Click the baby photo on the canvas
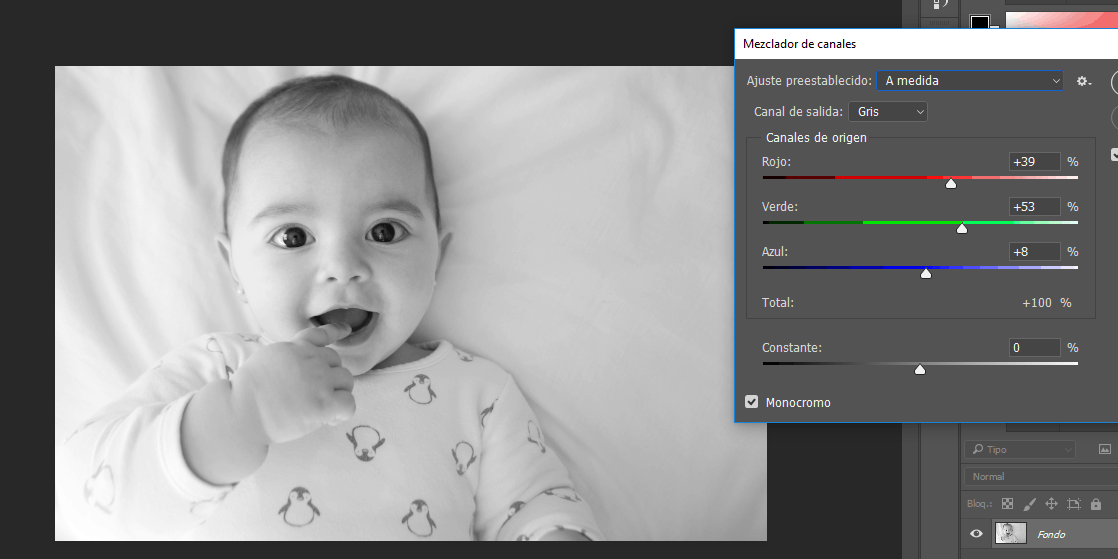1118x559 pixels. coord(411,304)
